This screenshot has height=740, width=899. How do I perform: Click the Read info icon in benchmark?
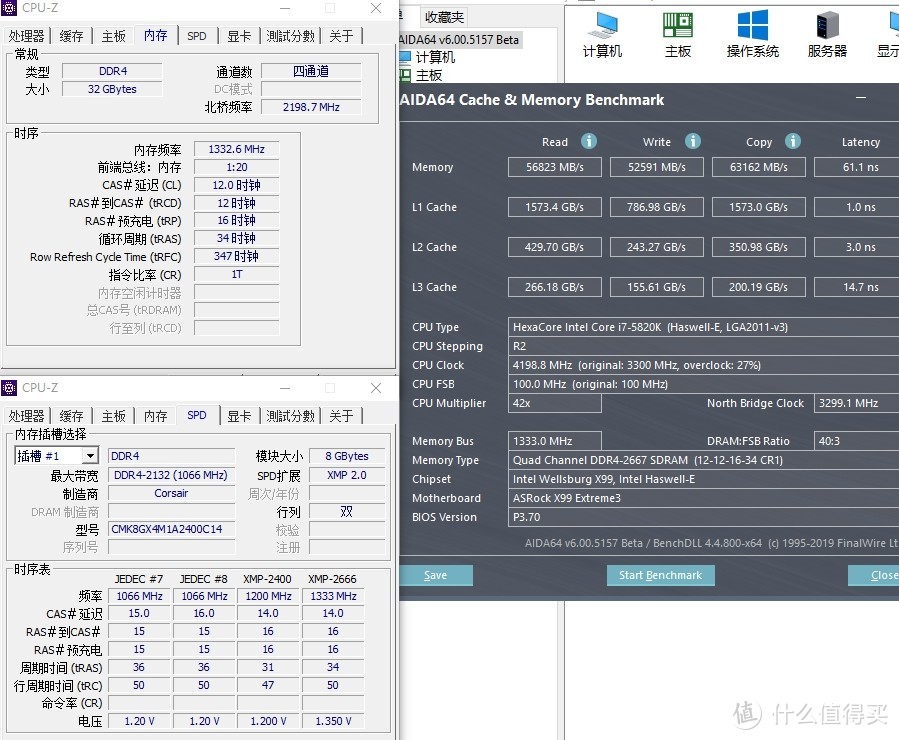pos(589,141)
